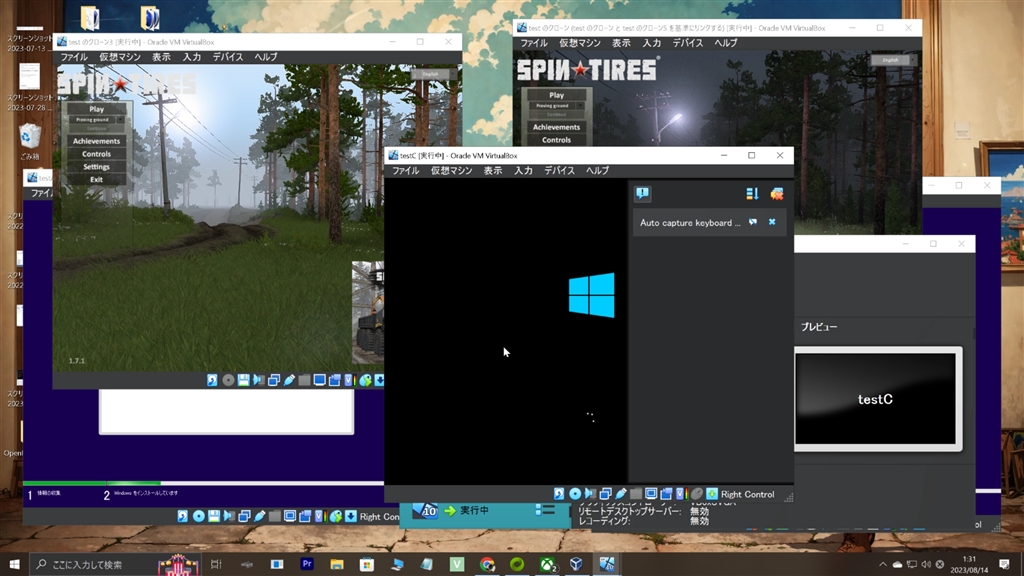
Task: Click display indicator in クローン3 status bar
Action: (x=319, y=380)
